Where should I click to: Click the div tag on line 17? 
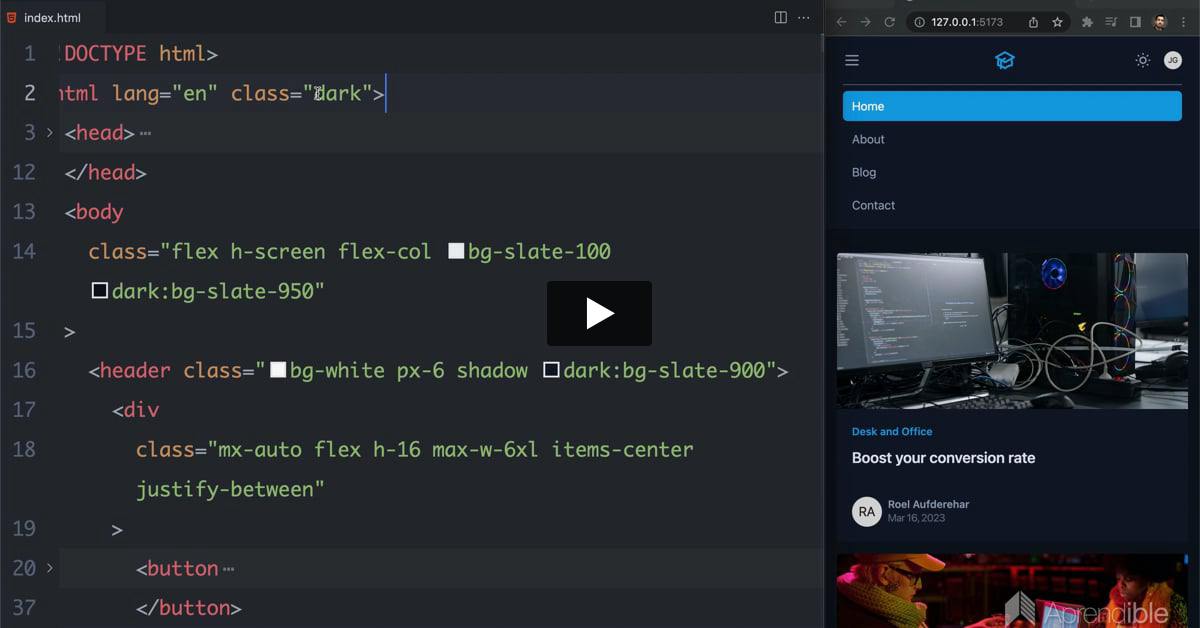[x=141, y=410]
